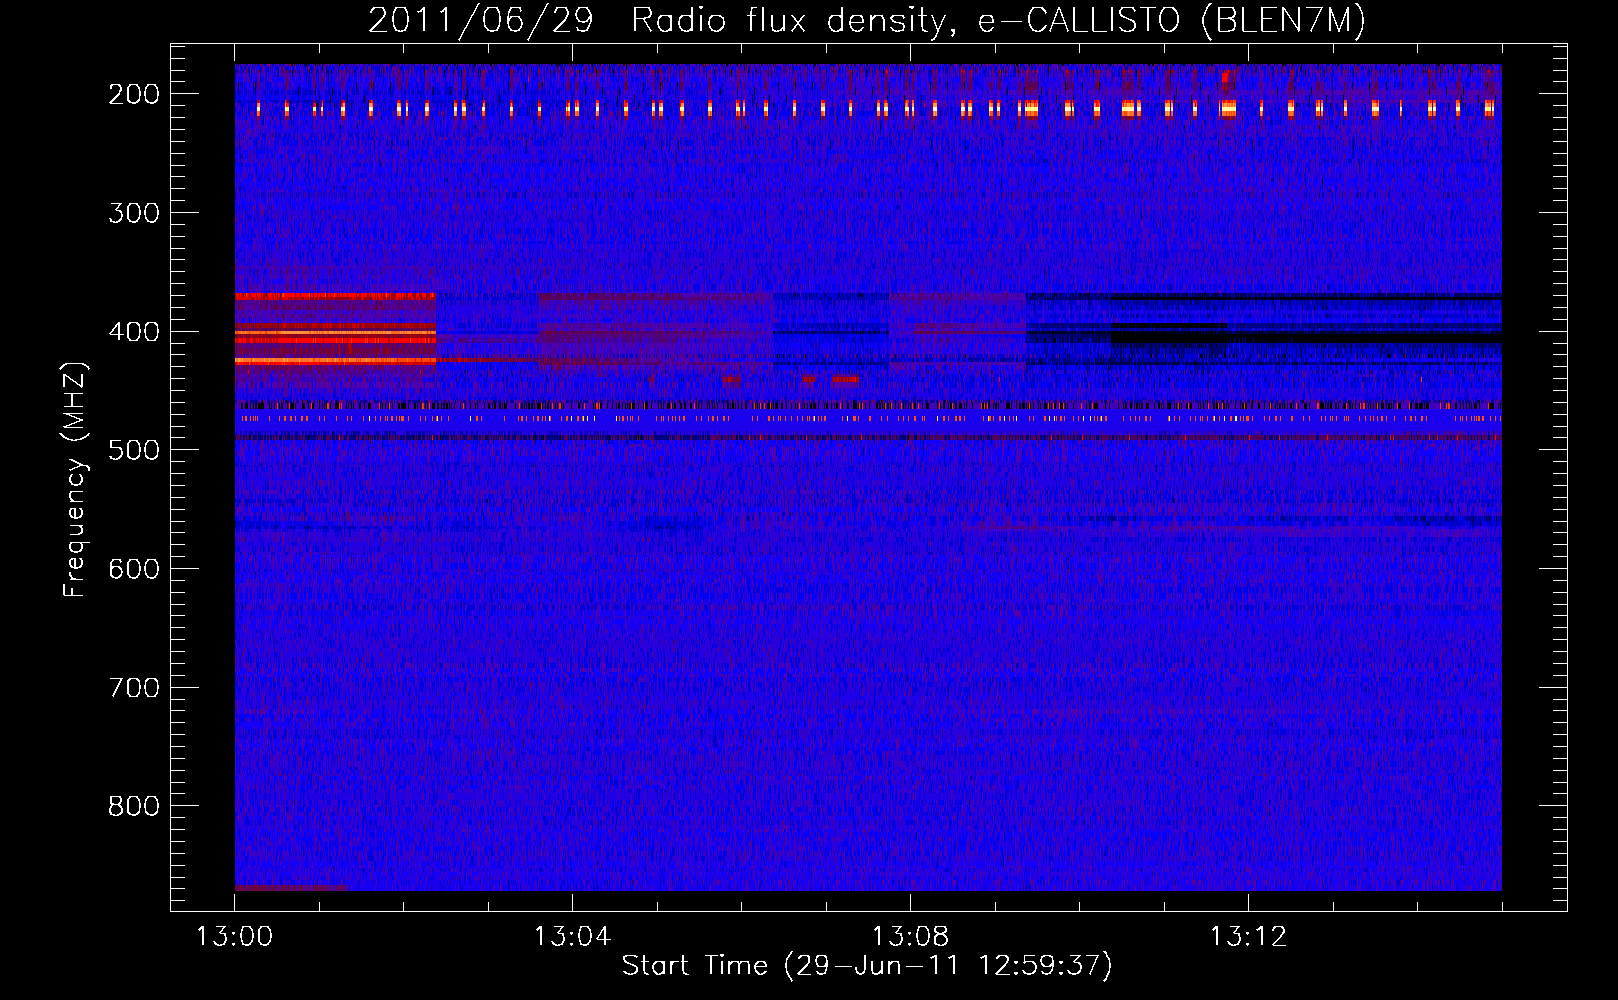Image resolution: width=1618 pixels, height=1000 pixels.
Task: Click the '13:04' time tick label
Action: point(572,937)
